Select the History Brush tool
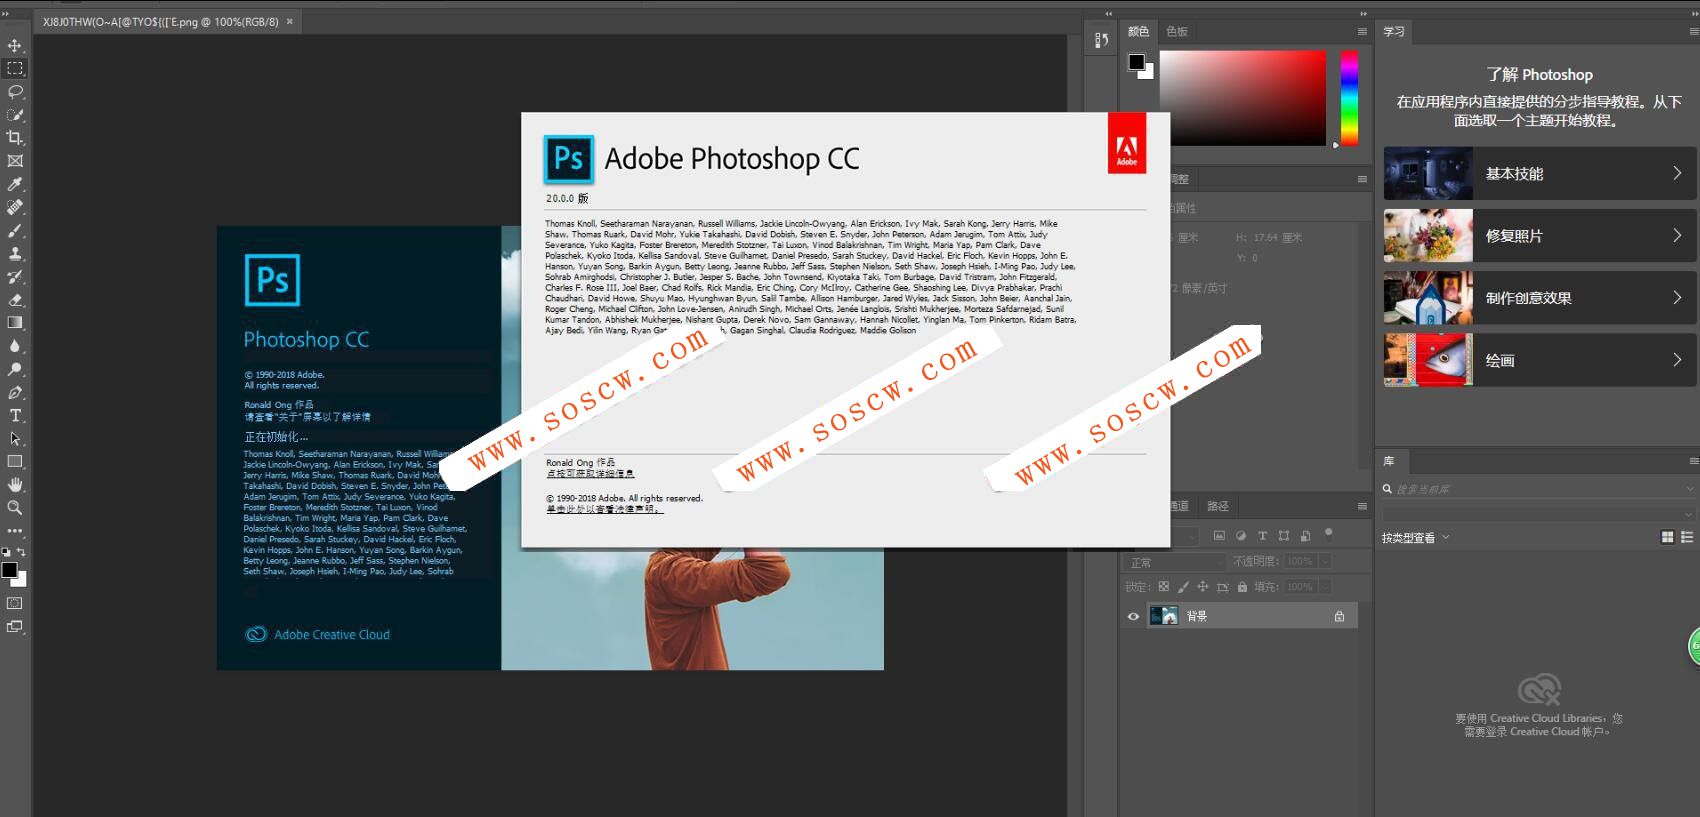The width and height of the screenshot is (1700, 817). [15, 276]
